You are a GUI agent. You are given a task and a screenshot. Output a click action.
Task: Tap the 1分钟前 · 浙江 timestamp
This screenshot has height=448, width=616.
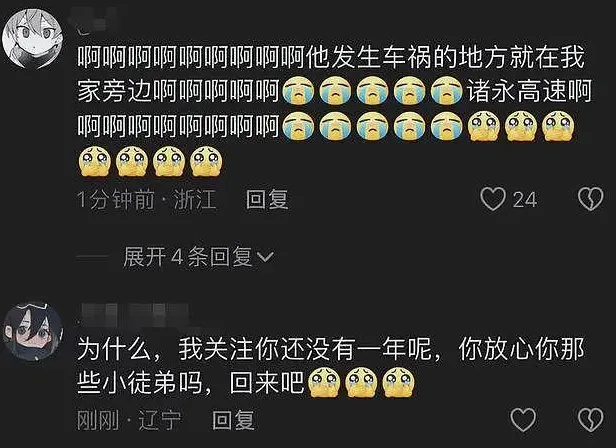(147, 199)
